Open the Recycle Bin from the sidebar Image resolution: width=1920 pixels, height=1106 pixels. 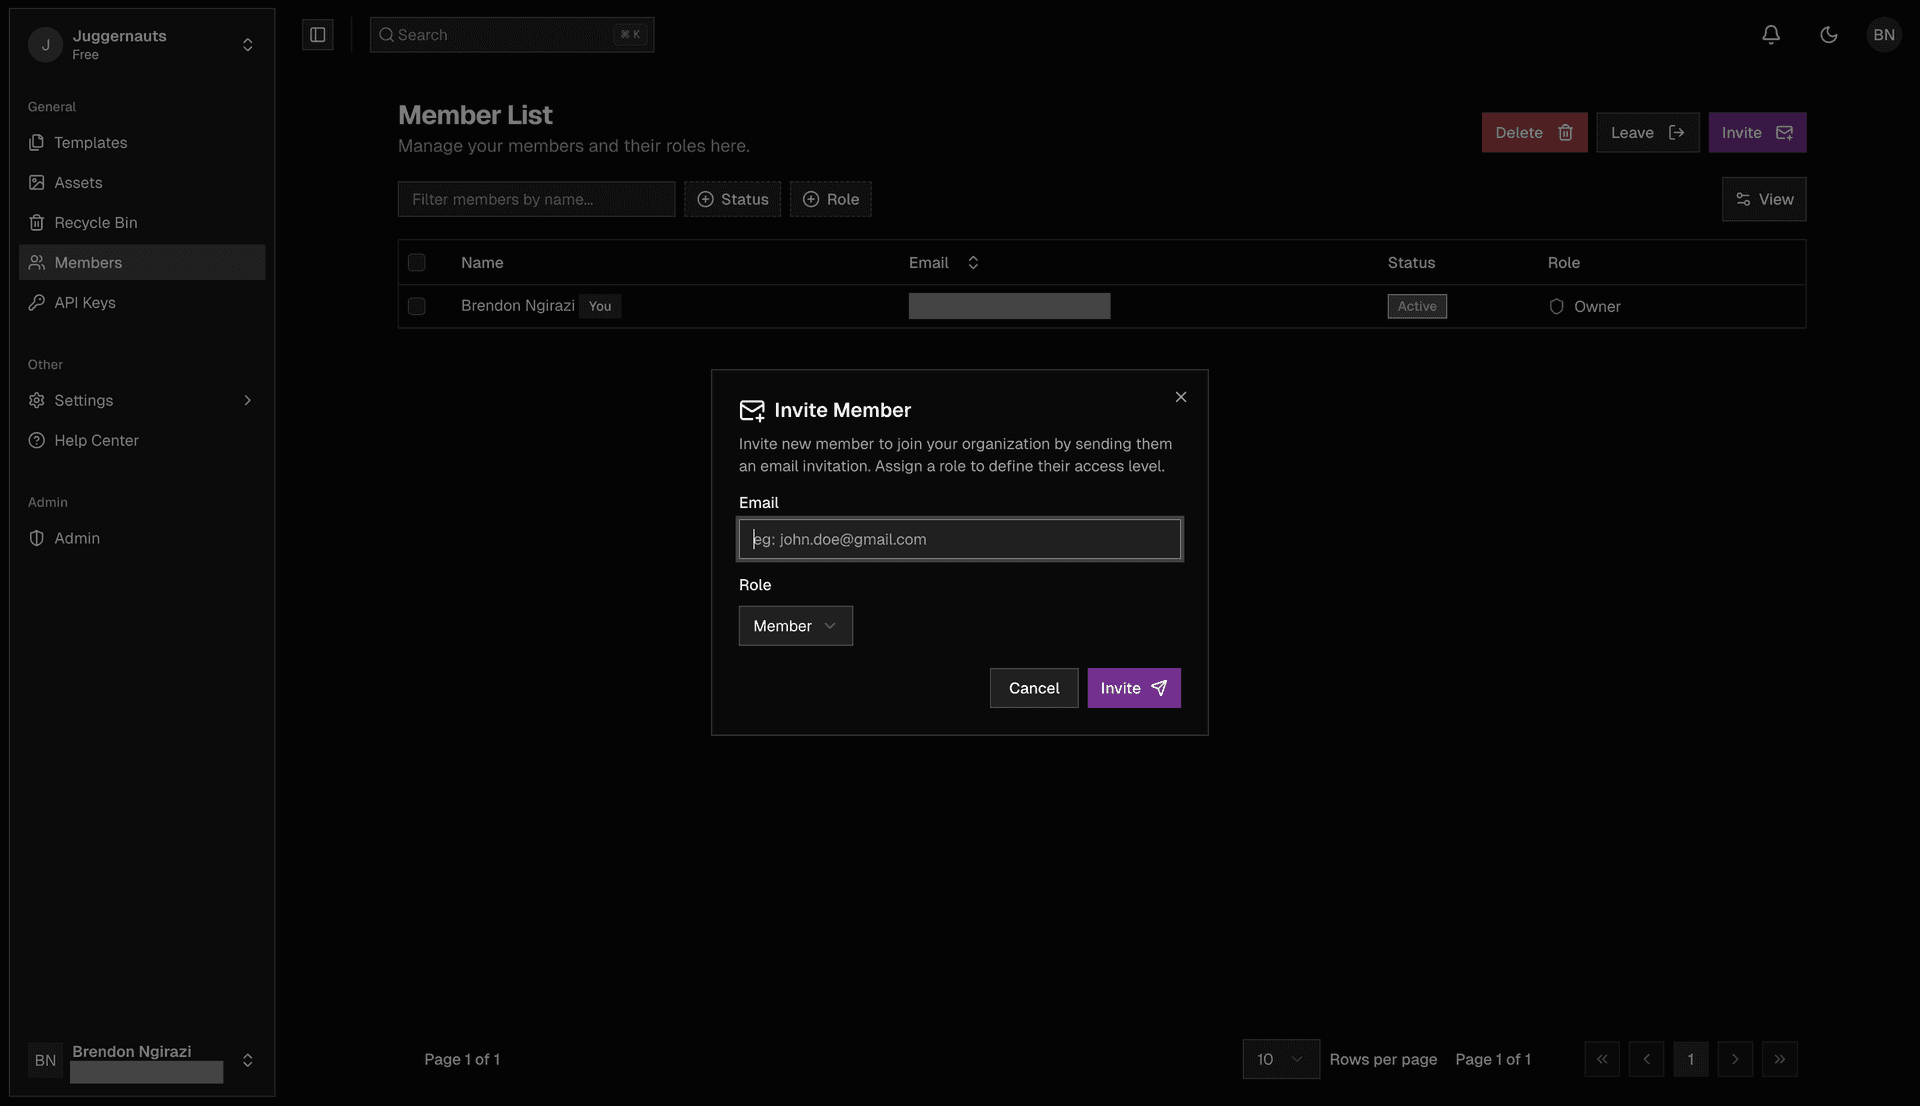(x=37, y=222)
